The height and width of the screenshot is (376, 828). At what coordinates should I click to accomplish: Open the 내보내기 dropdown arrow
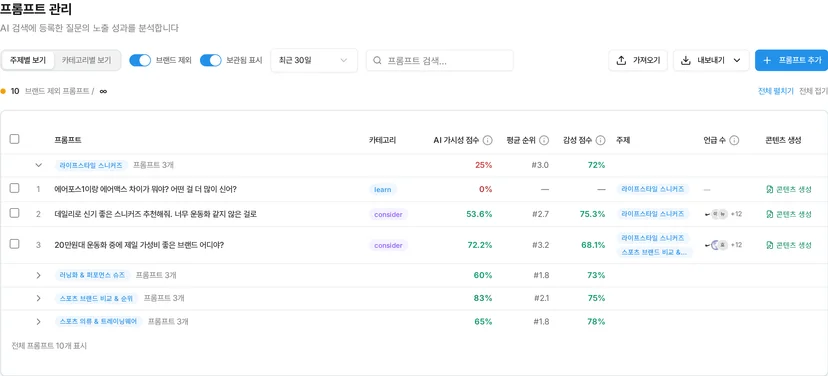coord(737,60)
